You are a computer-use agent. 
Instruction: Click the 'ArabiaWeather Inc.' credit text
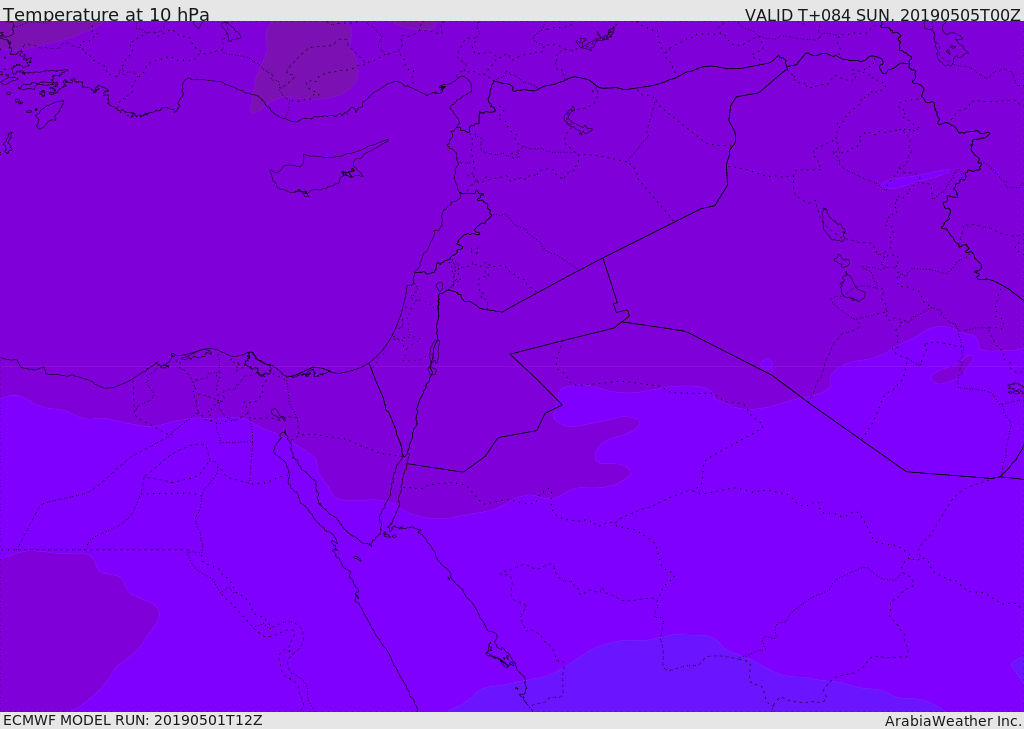(954, 721)
